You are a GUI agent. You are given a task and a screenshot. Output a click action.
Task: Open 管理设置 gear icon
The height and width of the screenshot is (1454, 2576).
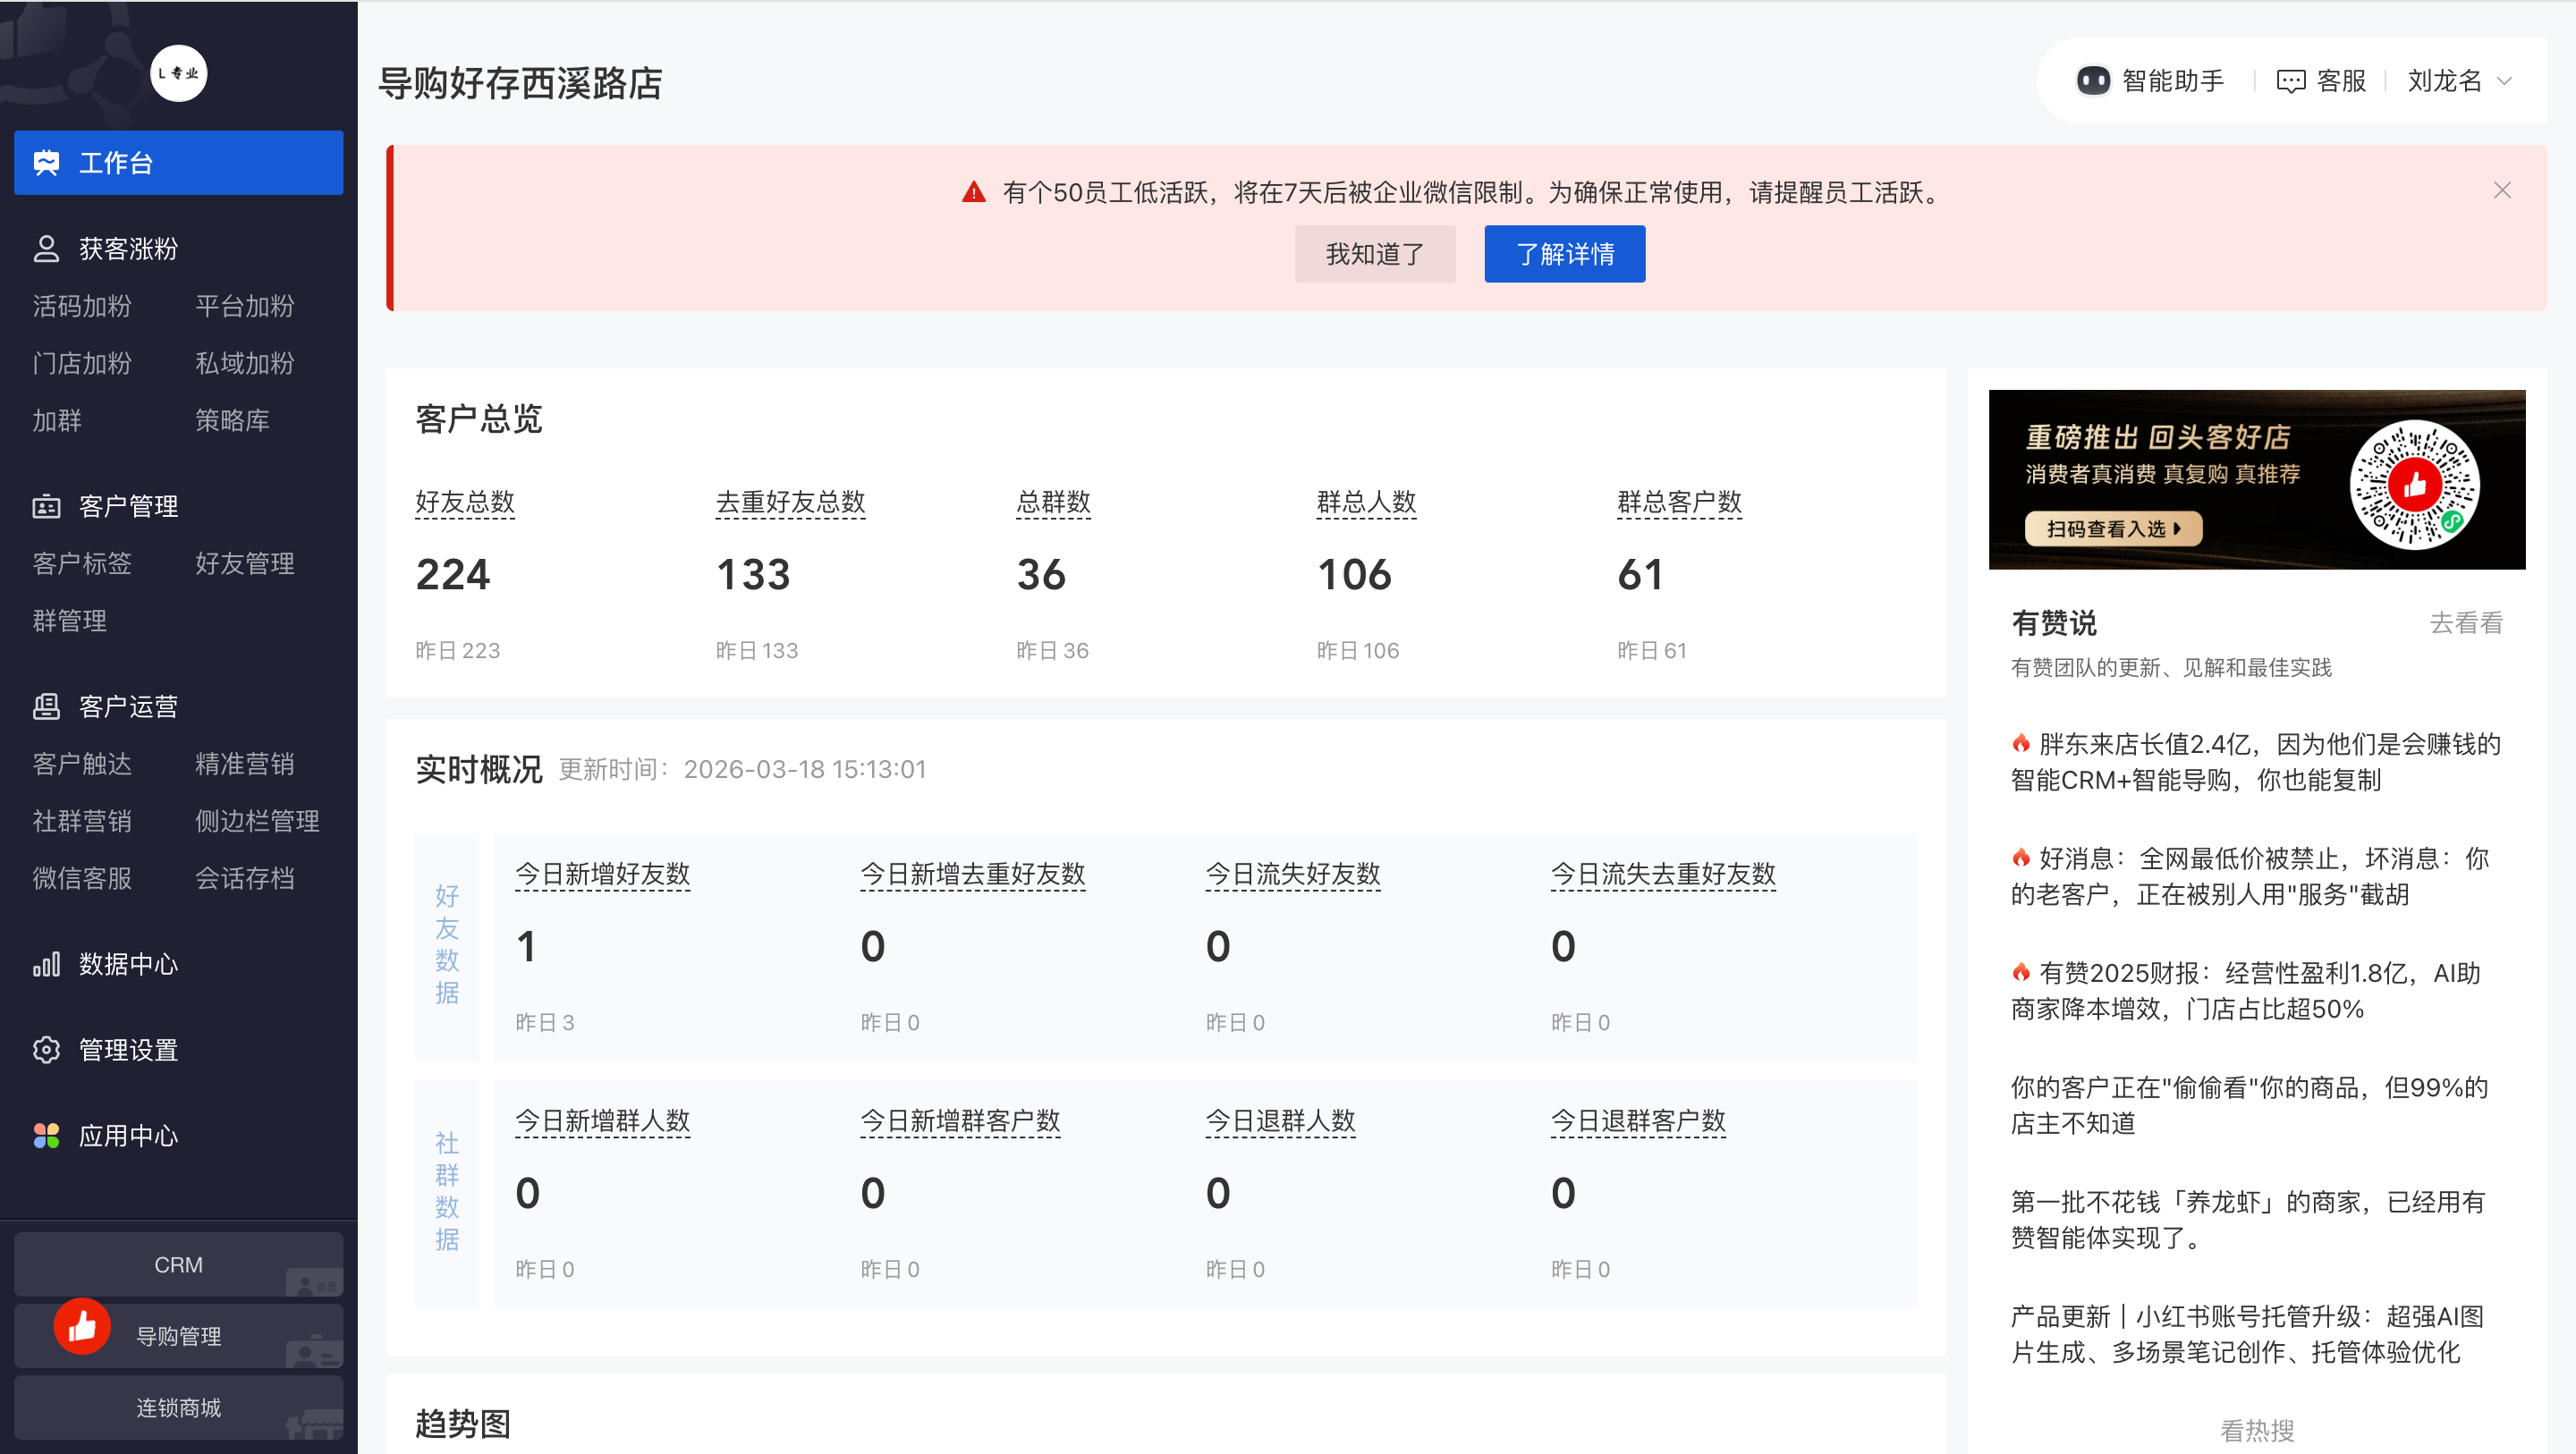(46, 1050)
